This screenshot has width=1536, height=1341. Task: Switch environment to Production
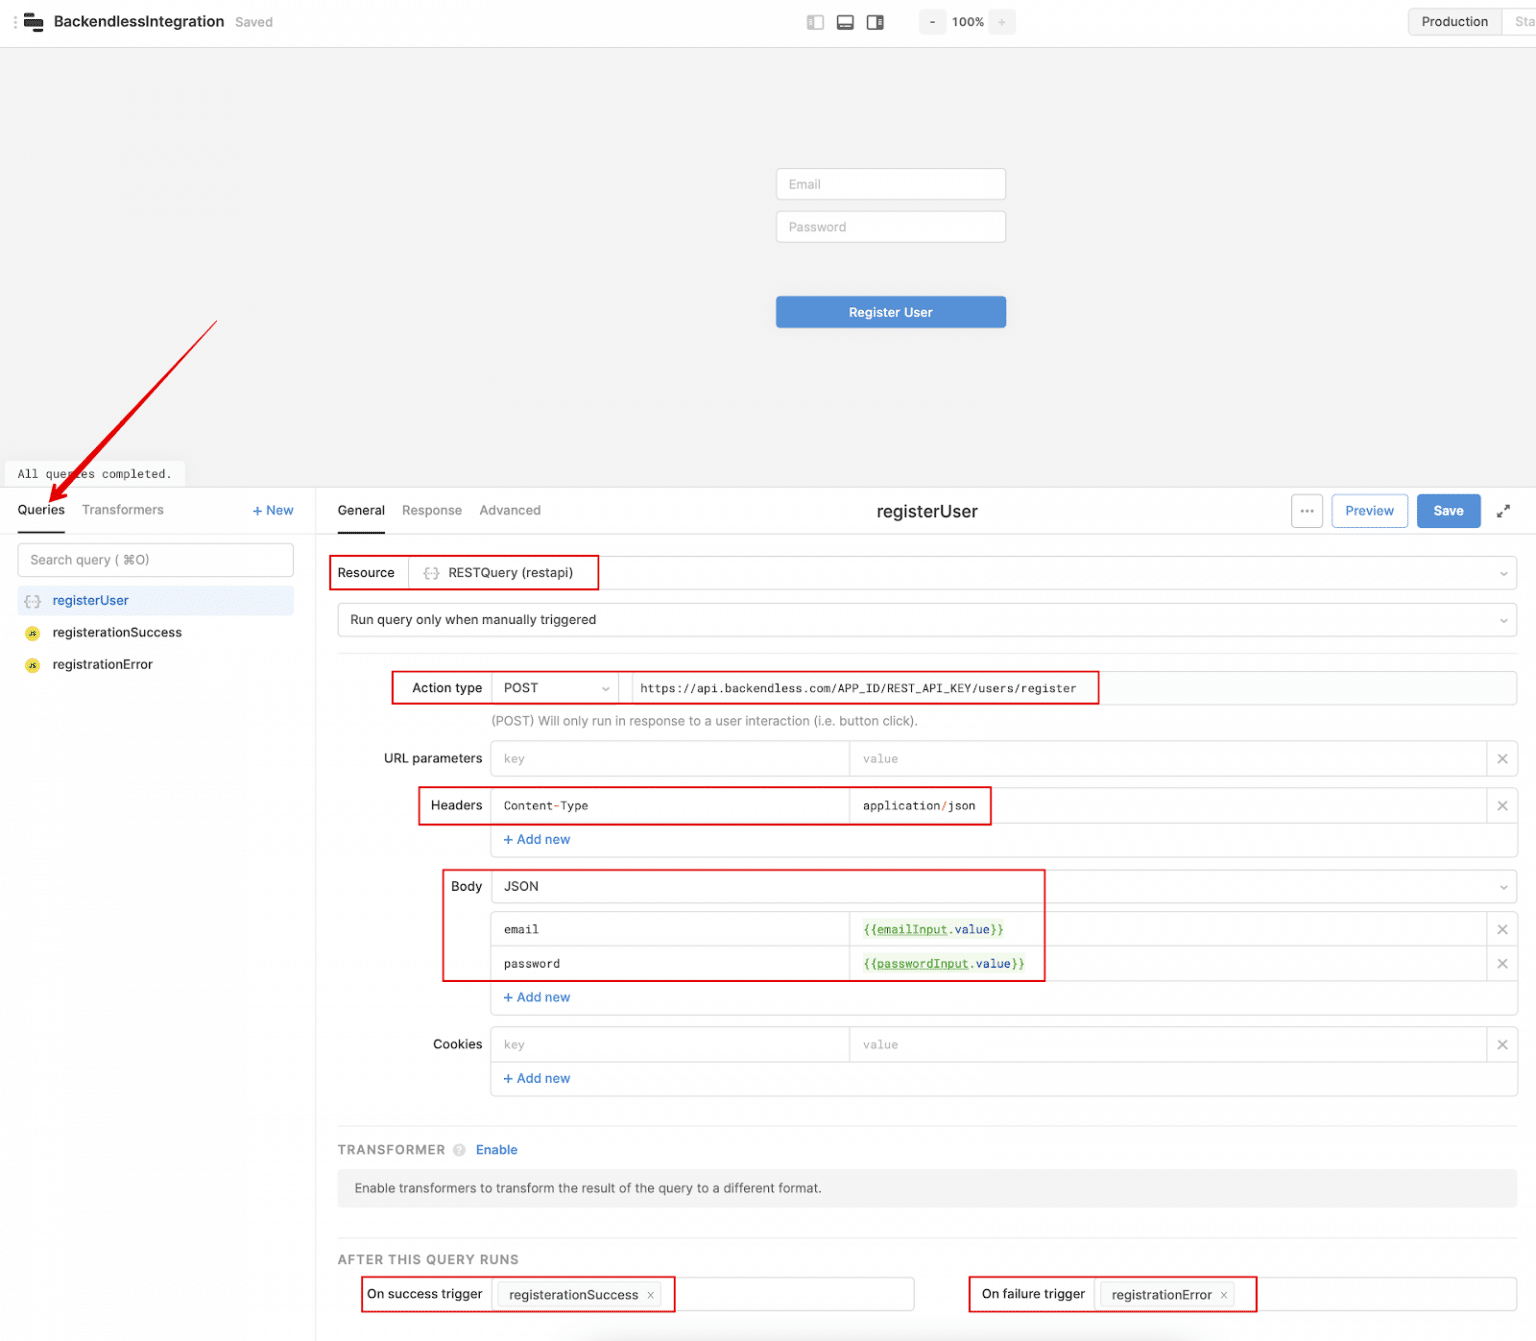1454,21
